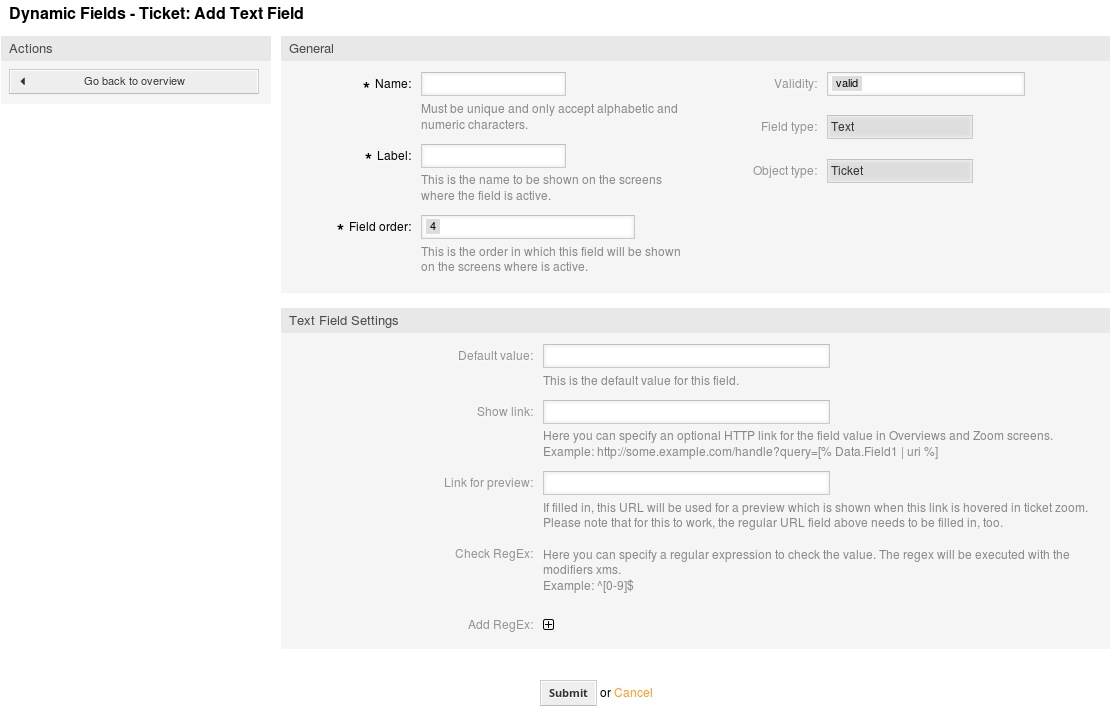Click the Field type Text box
This screenshot has width=1118, height=712.
pos(900,127)
